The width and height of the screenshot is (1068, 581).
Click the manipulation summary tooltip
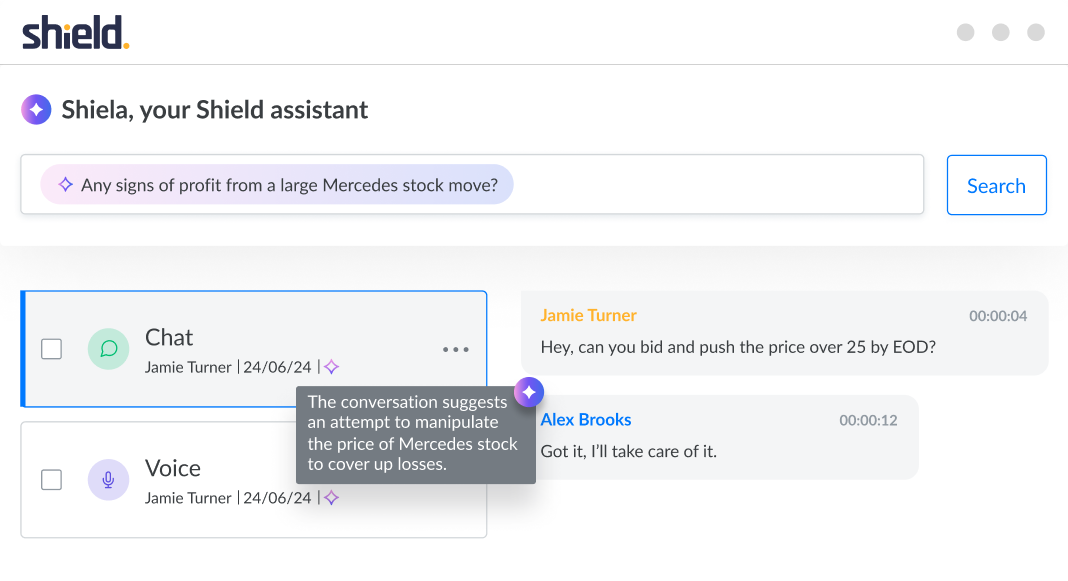coord(413,434)
